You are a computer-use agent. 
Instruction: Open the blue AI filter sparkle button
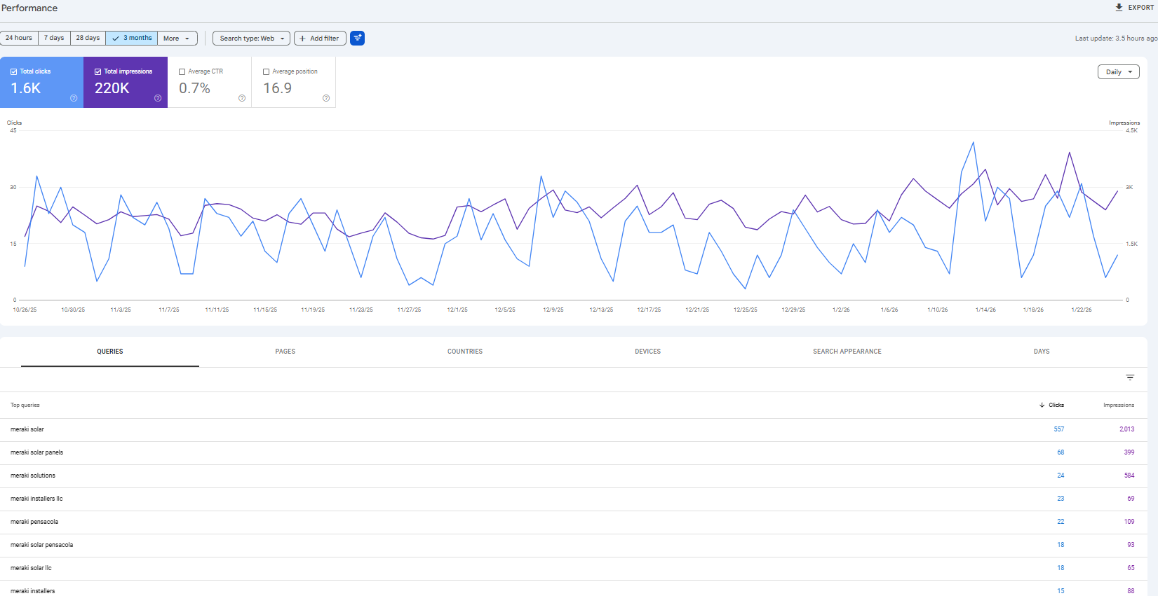(x=357, y=38)
